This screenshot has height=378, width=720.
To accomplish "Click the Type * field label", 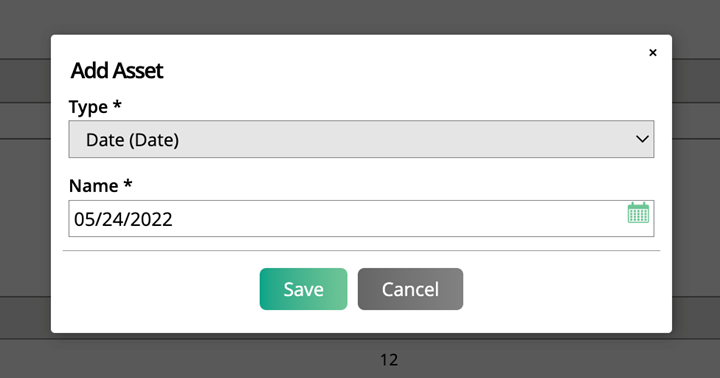I will coord(95,107).
